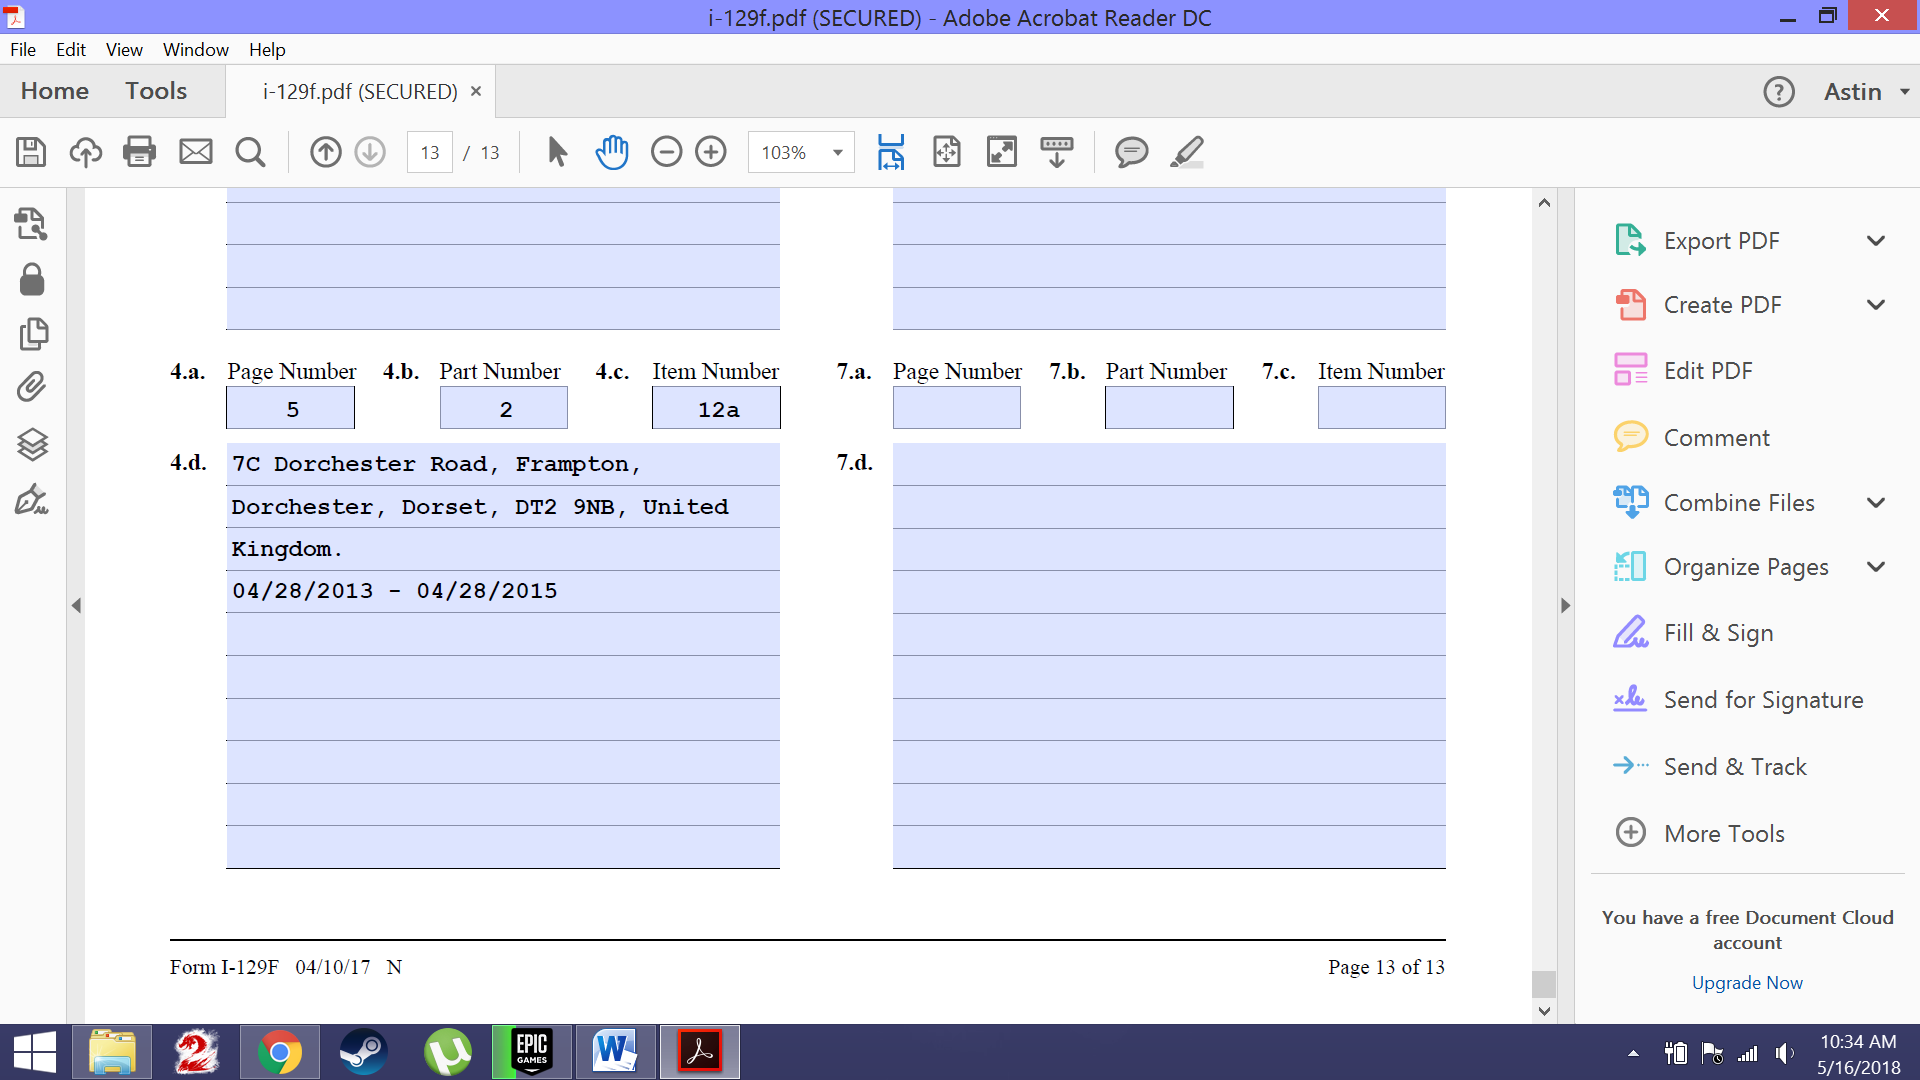Screen dimensions: 1920x1080
Task: Switch to the Tools tab
Action: (x=156, y=91)
